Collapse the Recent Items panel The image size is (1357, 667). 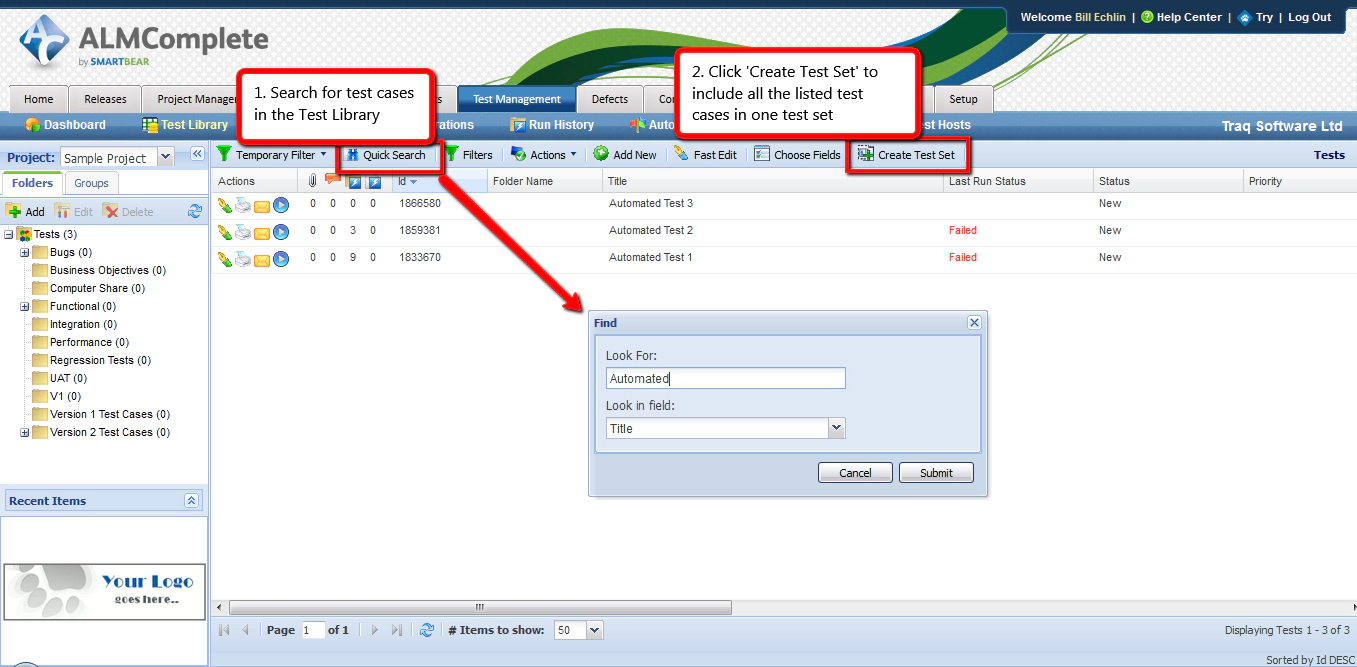[191, 500]
